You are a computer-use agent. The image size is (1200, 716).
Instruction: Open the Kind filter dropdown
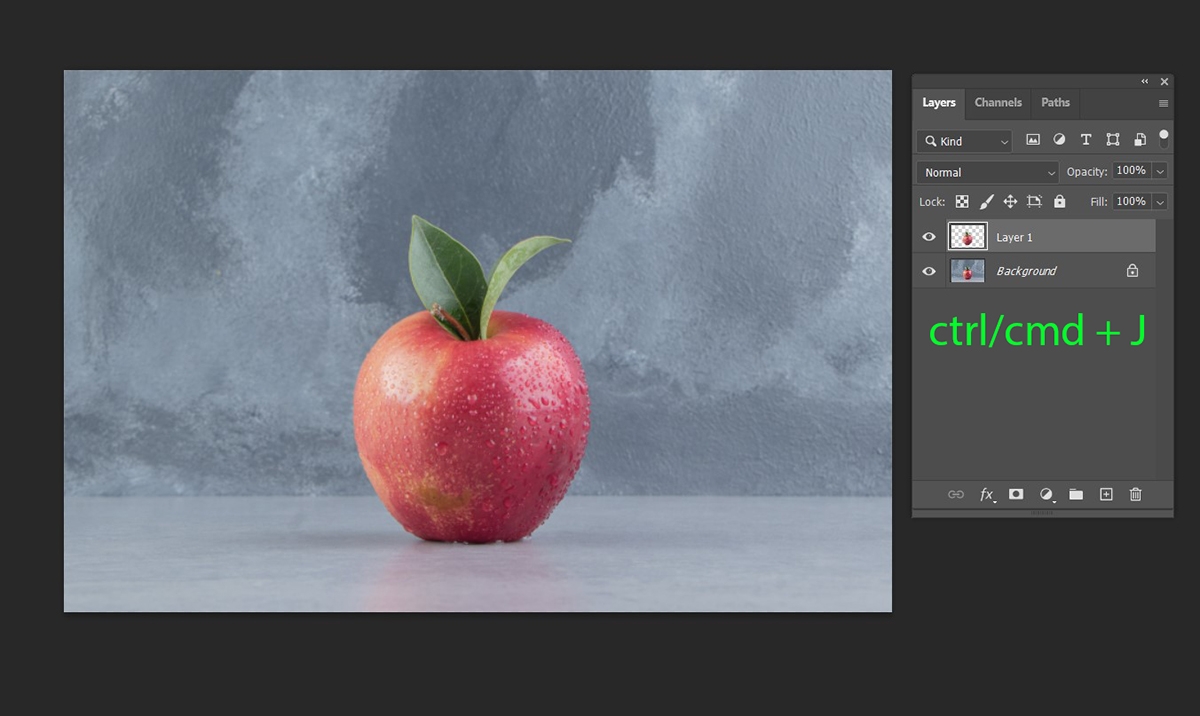pyautogui.click(x=965, y=141)
